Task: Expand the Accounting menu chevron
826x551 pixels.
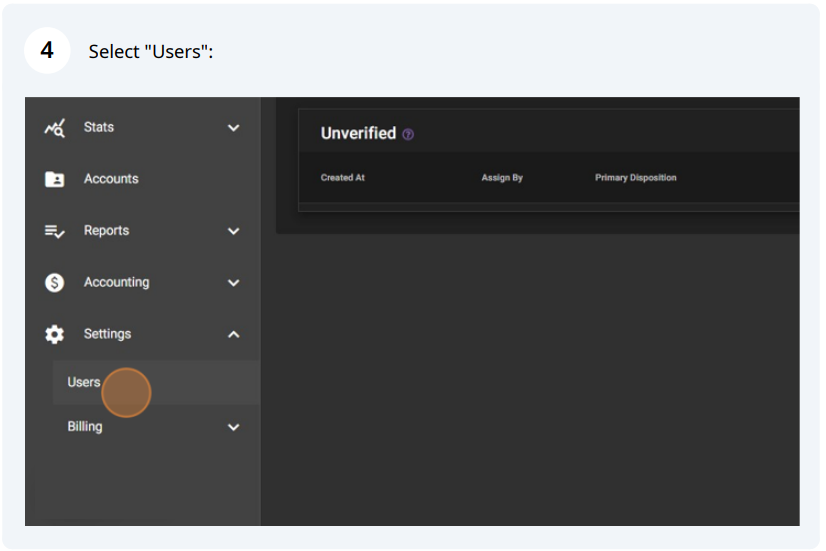Action: (233, 282)
